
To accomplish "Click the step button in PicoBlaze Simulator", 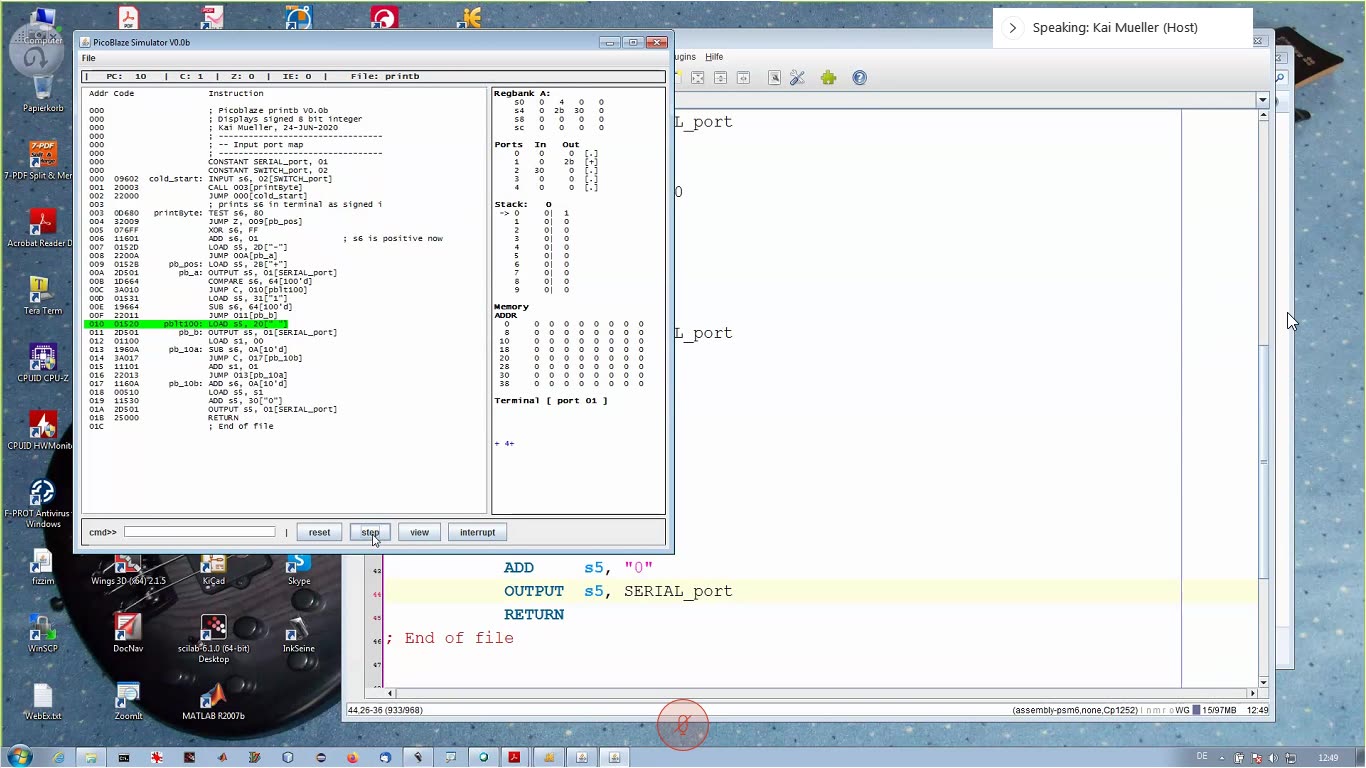I will coord(370,532).
